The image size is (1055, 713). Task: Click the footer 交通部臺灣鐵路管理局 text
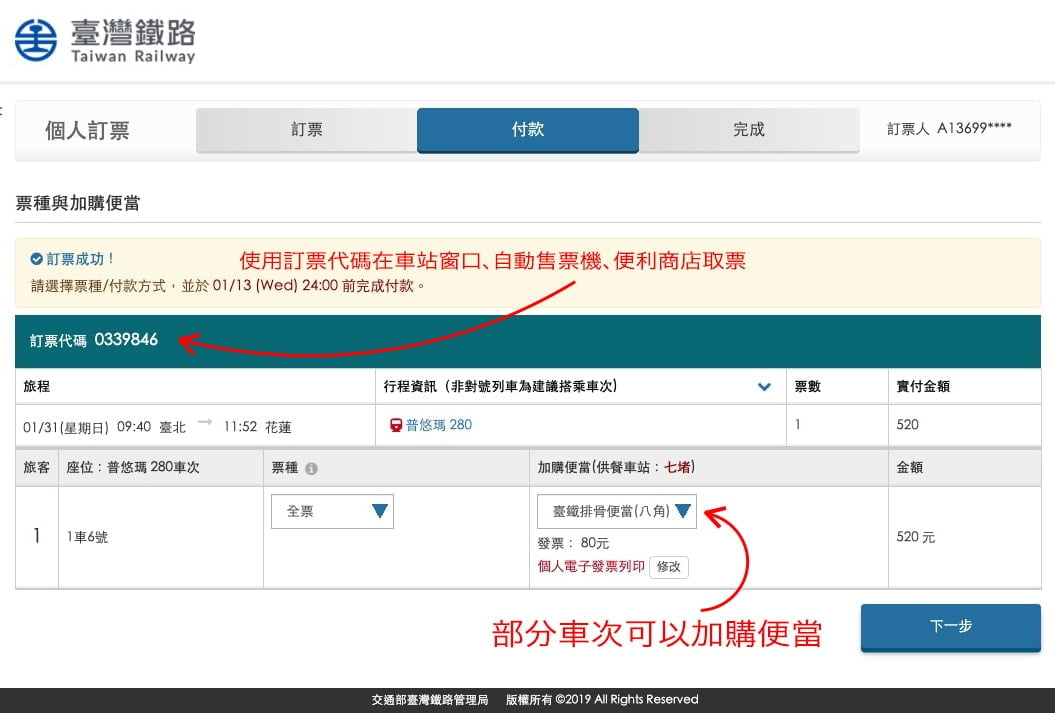click(430, 700)
